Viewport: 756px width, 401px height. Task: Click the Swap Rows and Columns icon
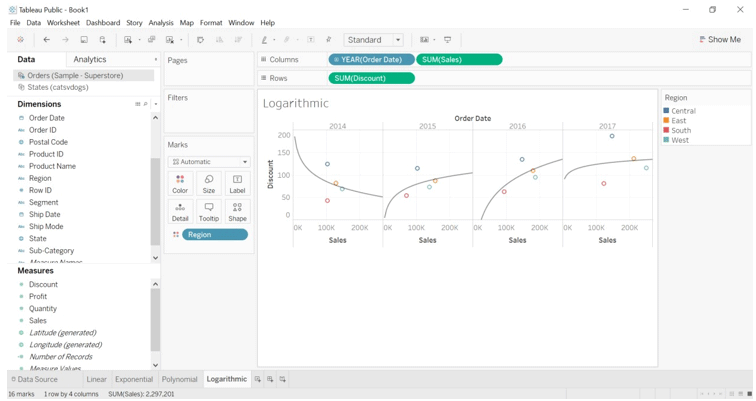[201, 40]
